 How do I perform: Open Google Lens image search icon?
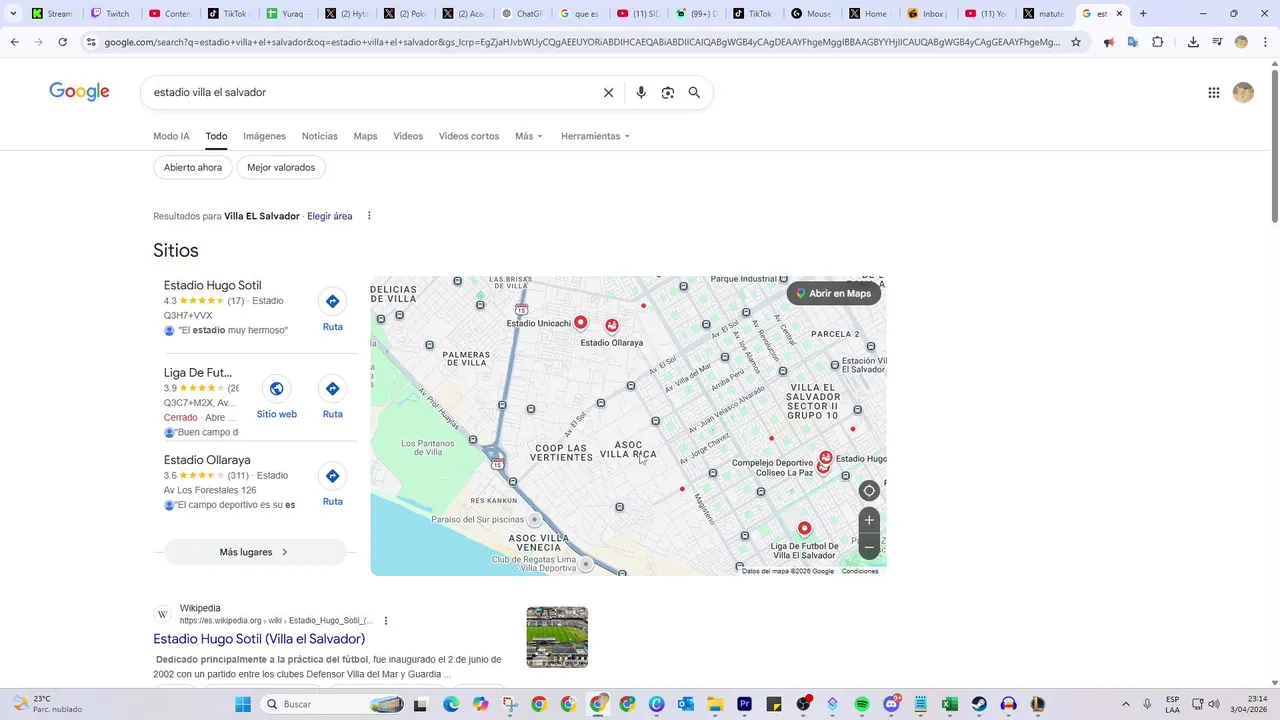click(x=668, y=92)
